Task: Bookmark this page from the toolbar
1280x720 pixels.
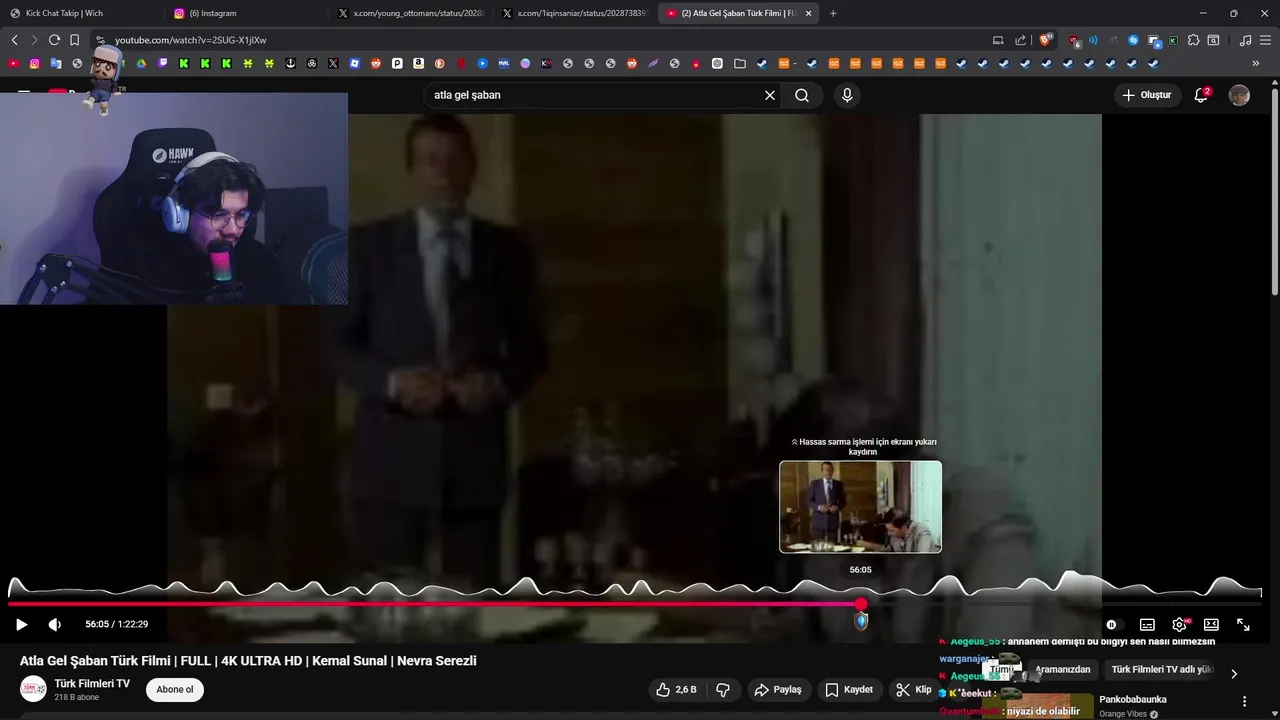Action: pos(74,40)
